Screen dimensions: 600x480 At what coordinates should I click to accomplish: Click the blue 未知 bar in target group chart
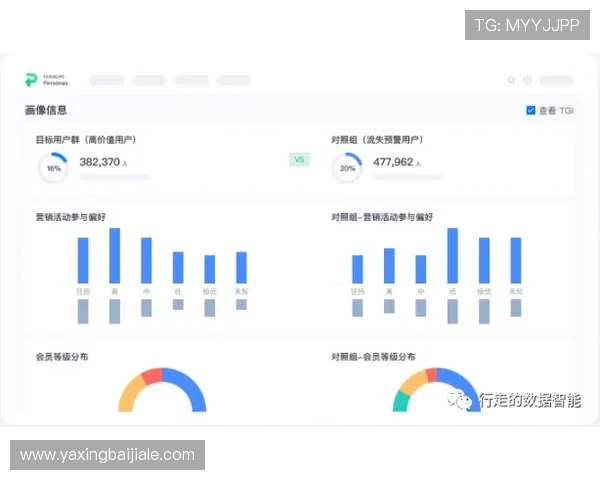coord(241,267)
